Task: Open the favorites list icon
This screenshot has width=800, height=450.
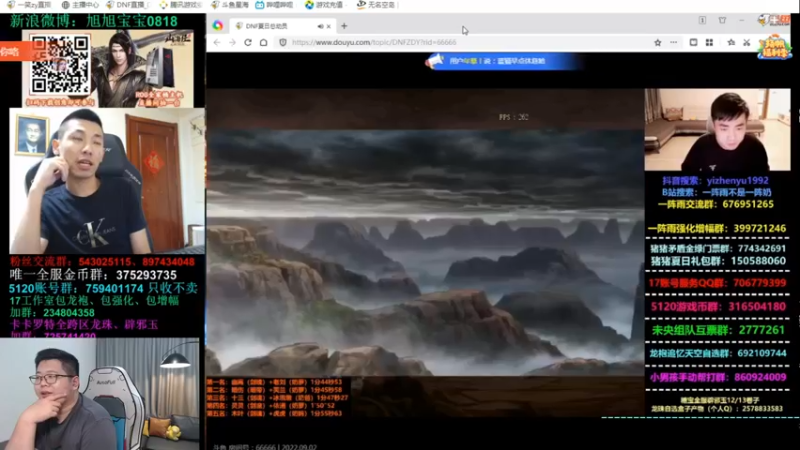Action: (731, 43)
